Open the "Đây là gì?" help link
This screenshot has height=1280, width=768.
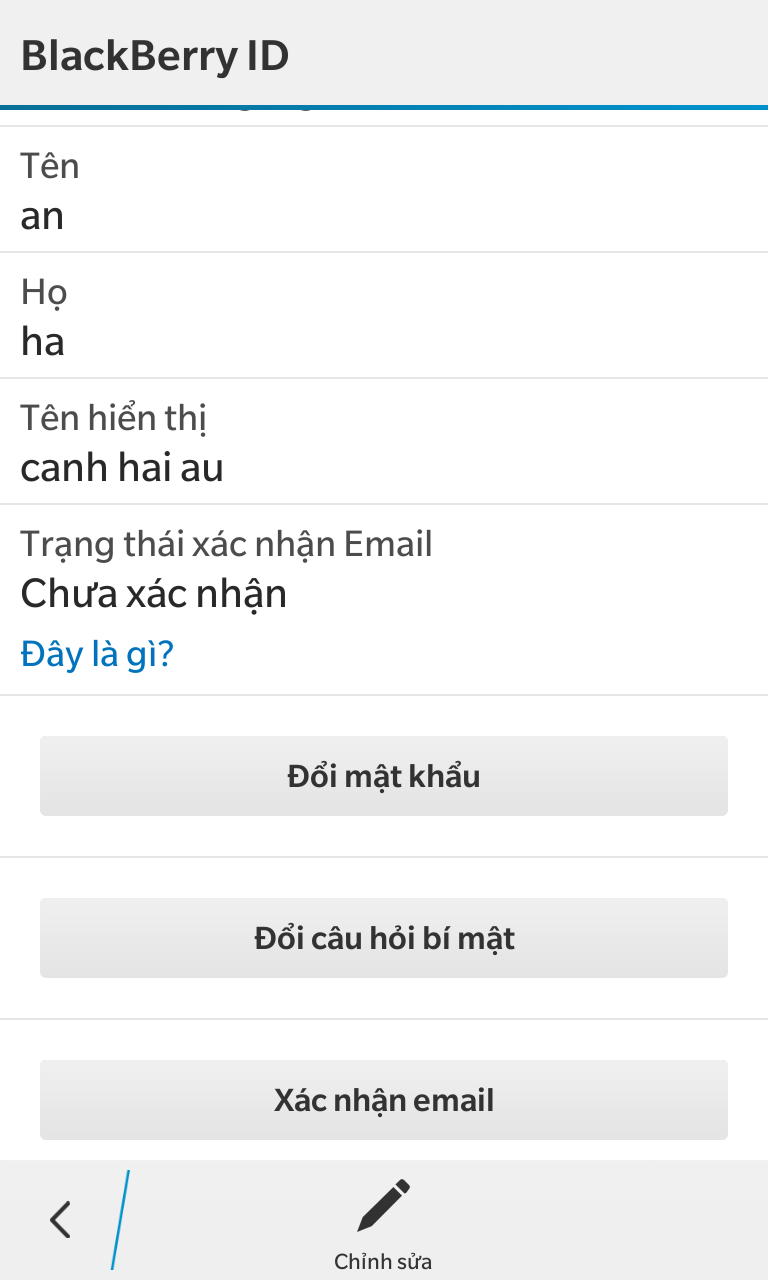(97, 654)
